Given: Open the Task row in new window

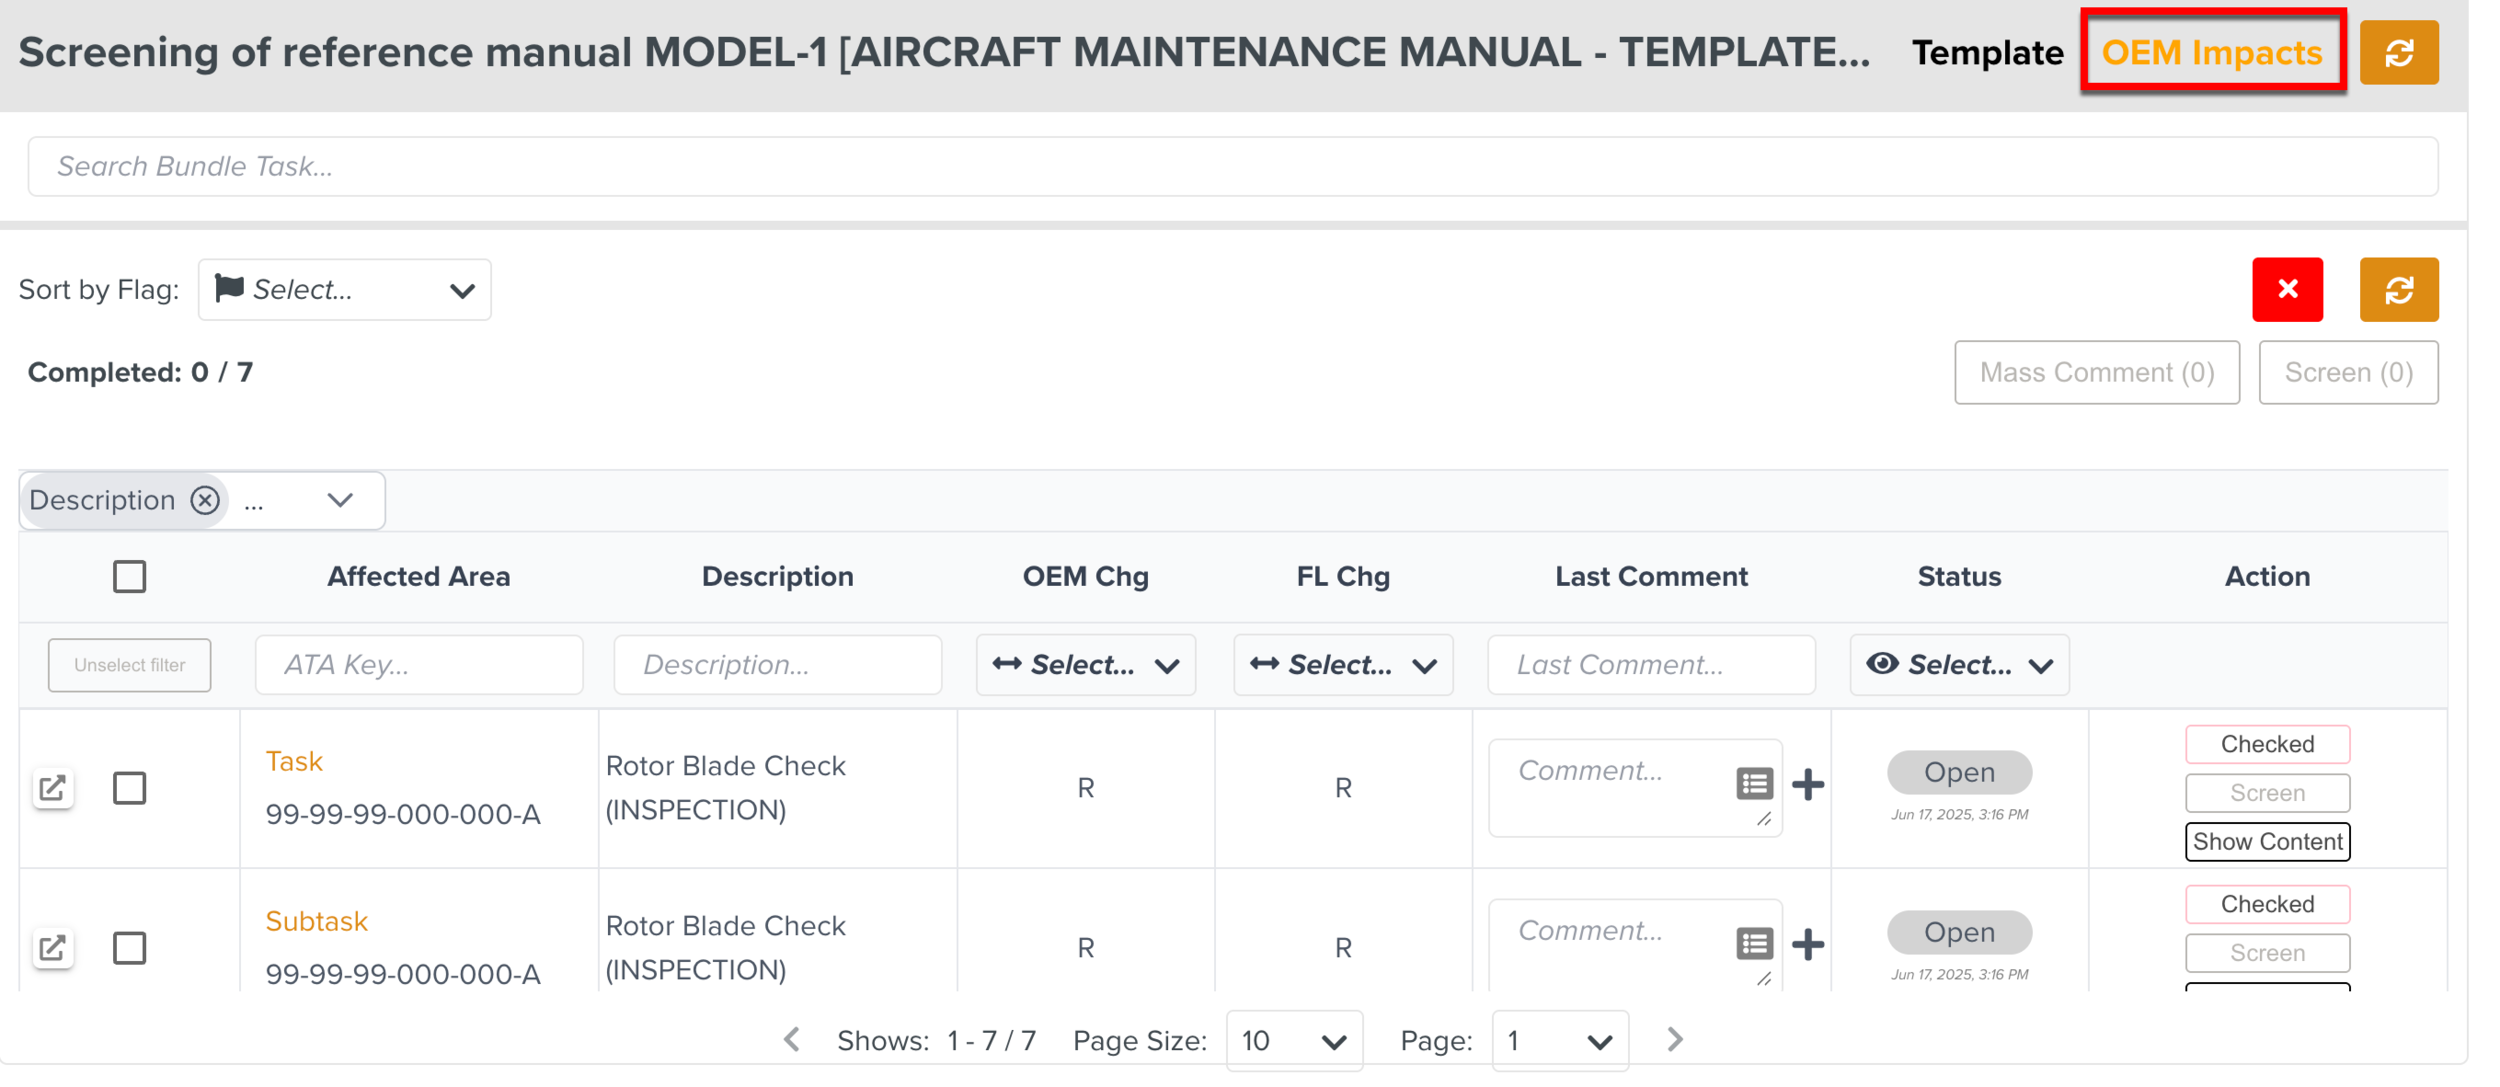Looking at the screenshot, I should [x=52, y=788].
